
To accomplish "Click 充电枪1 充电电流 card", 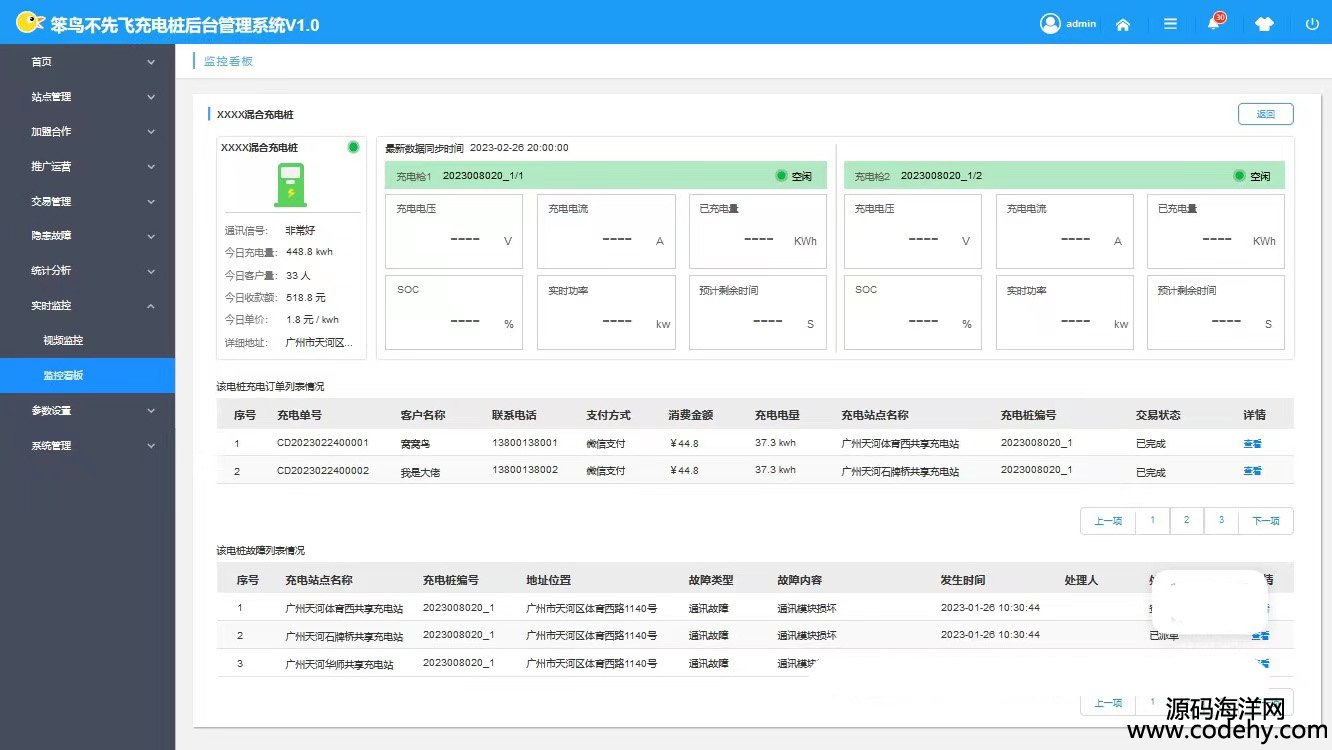I will point(606,231).
